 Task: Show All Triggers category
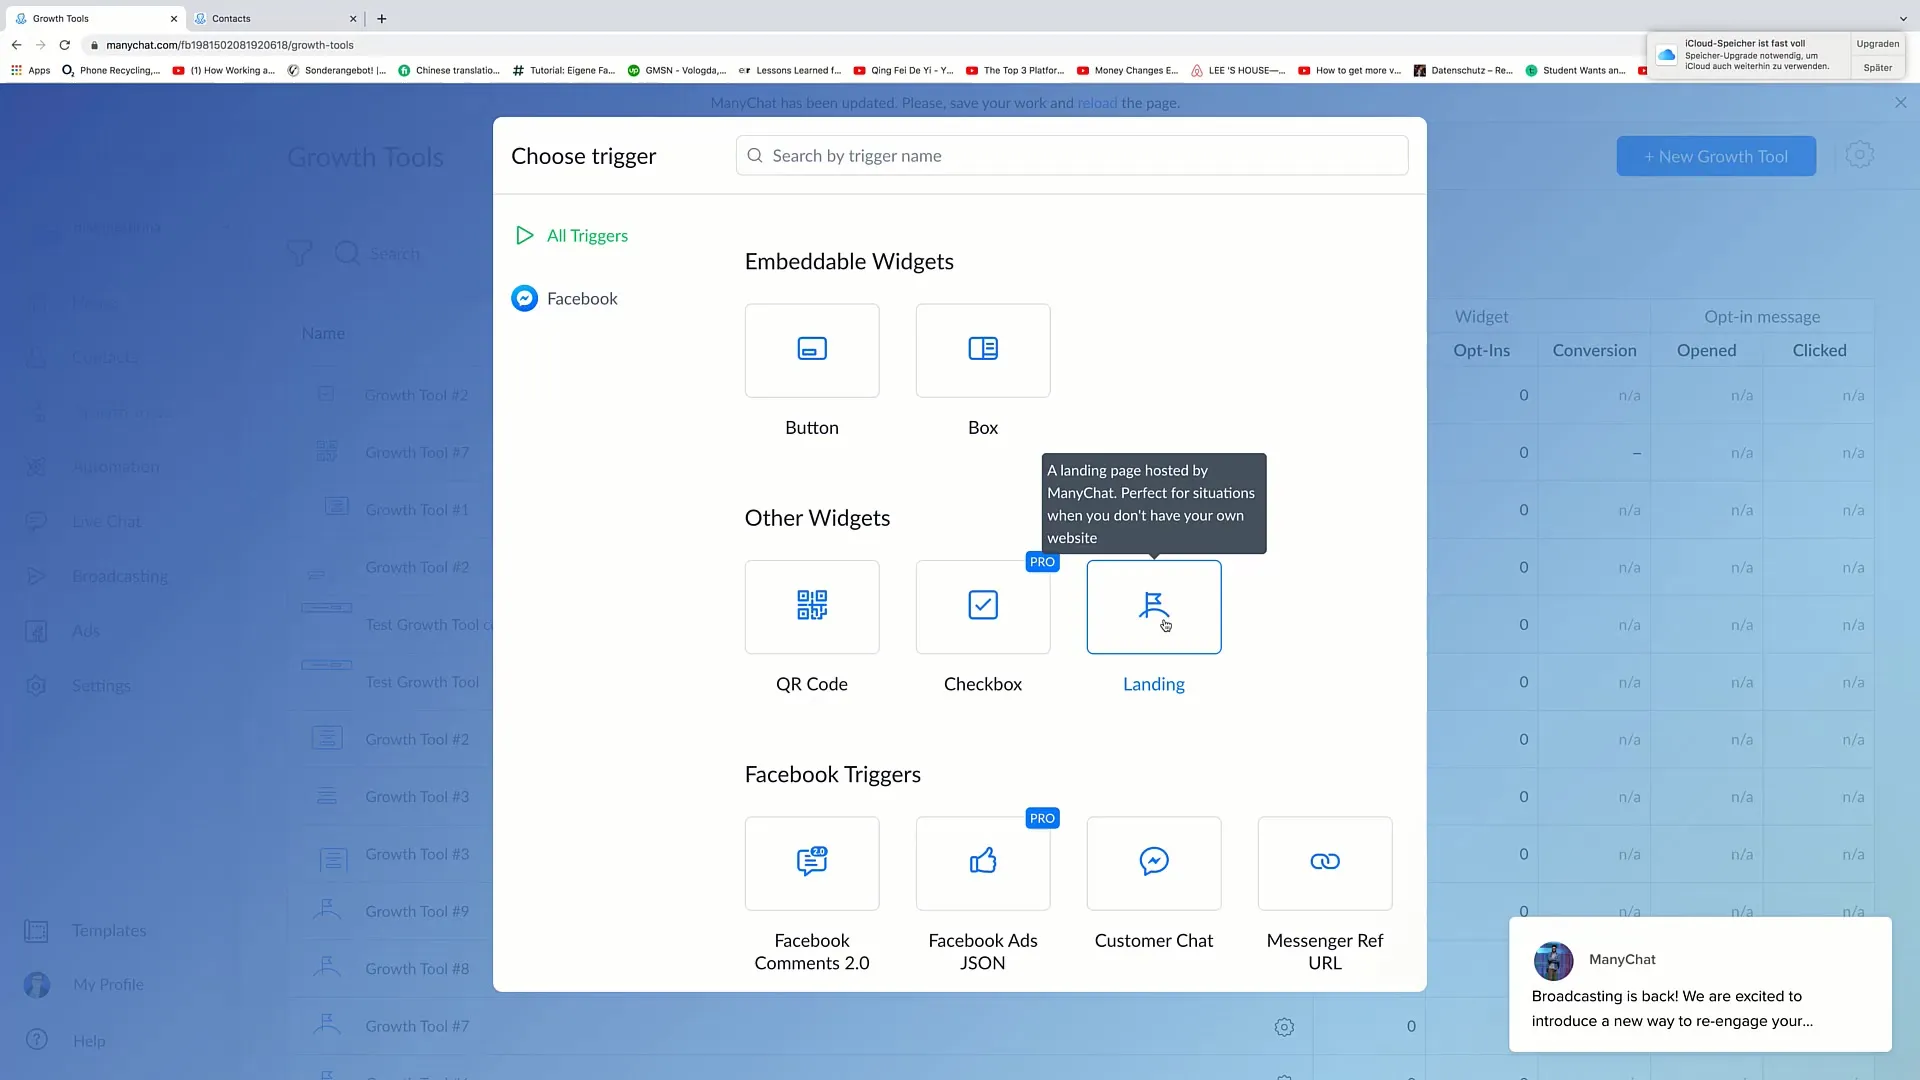[572, 236]
